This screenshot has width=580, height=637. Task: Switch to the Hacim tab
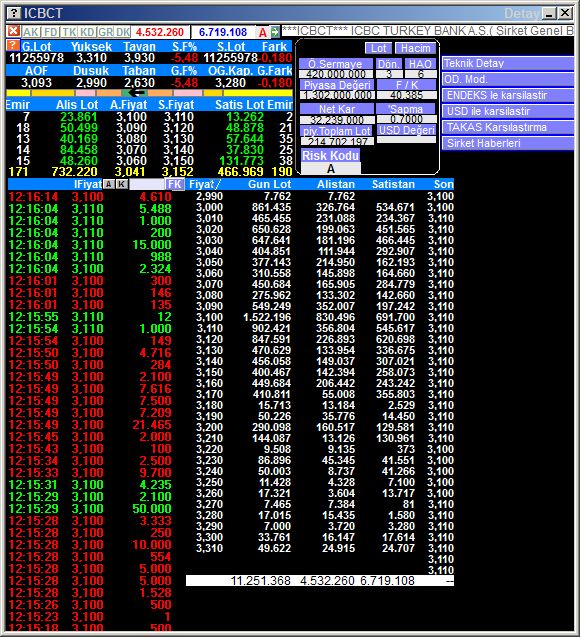point(415,48)
